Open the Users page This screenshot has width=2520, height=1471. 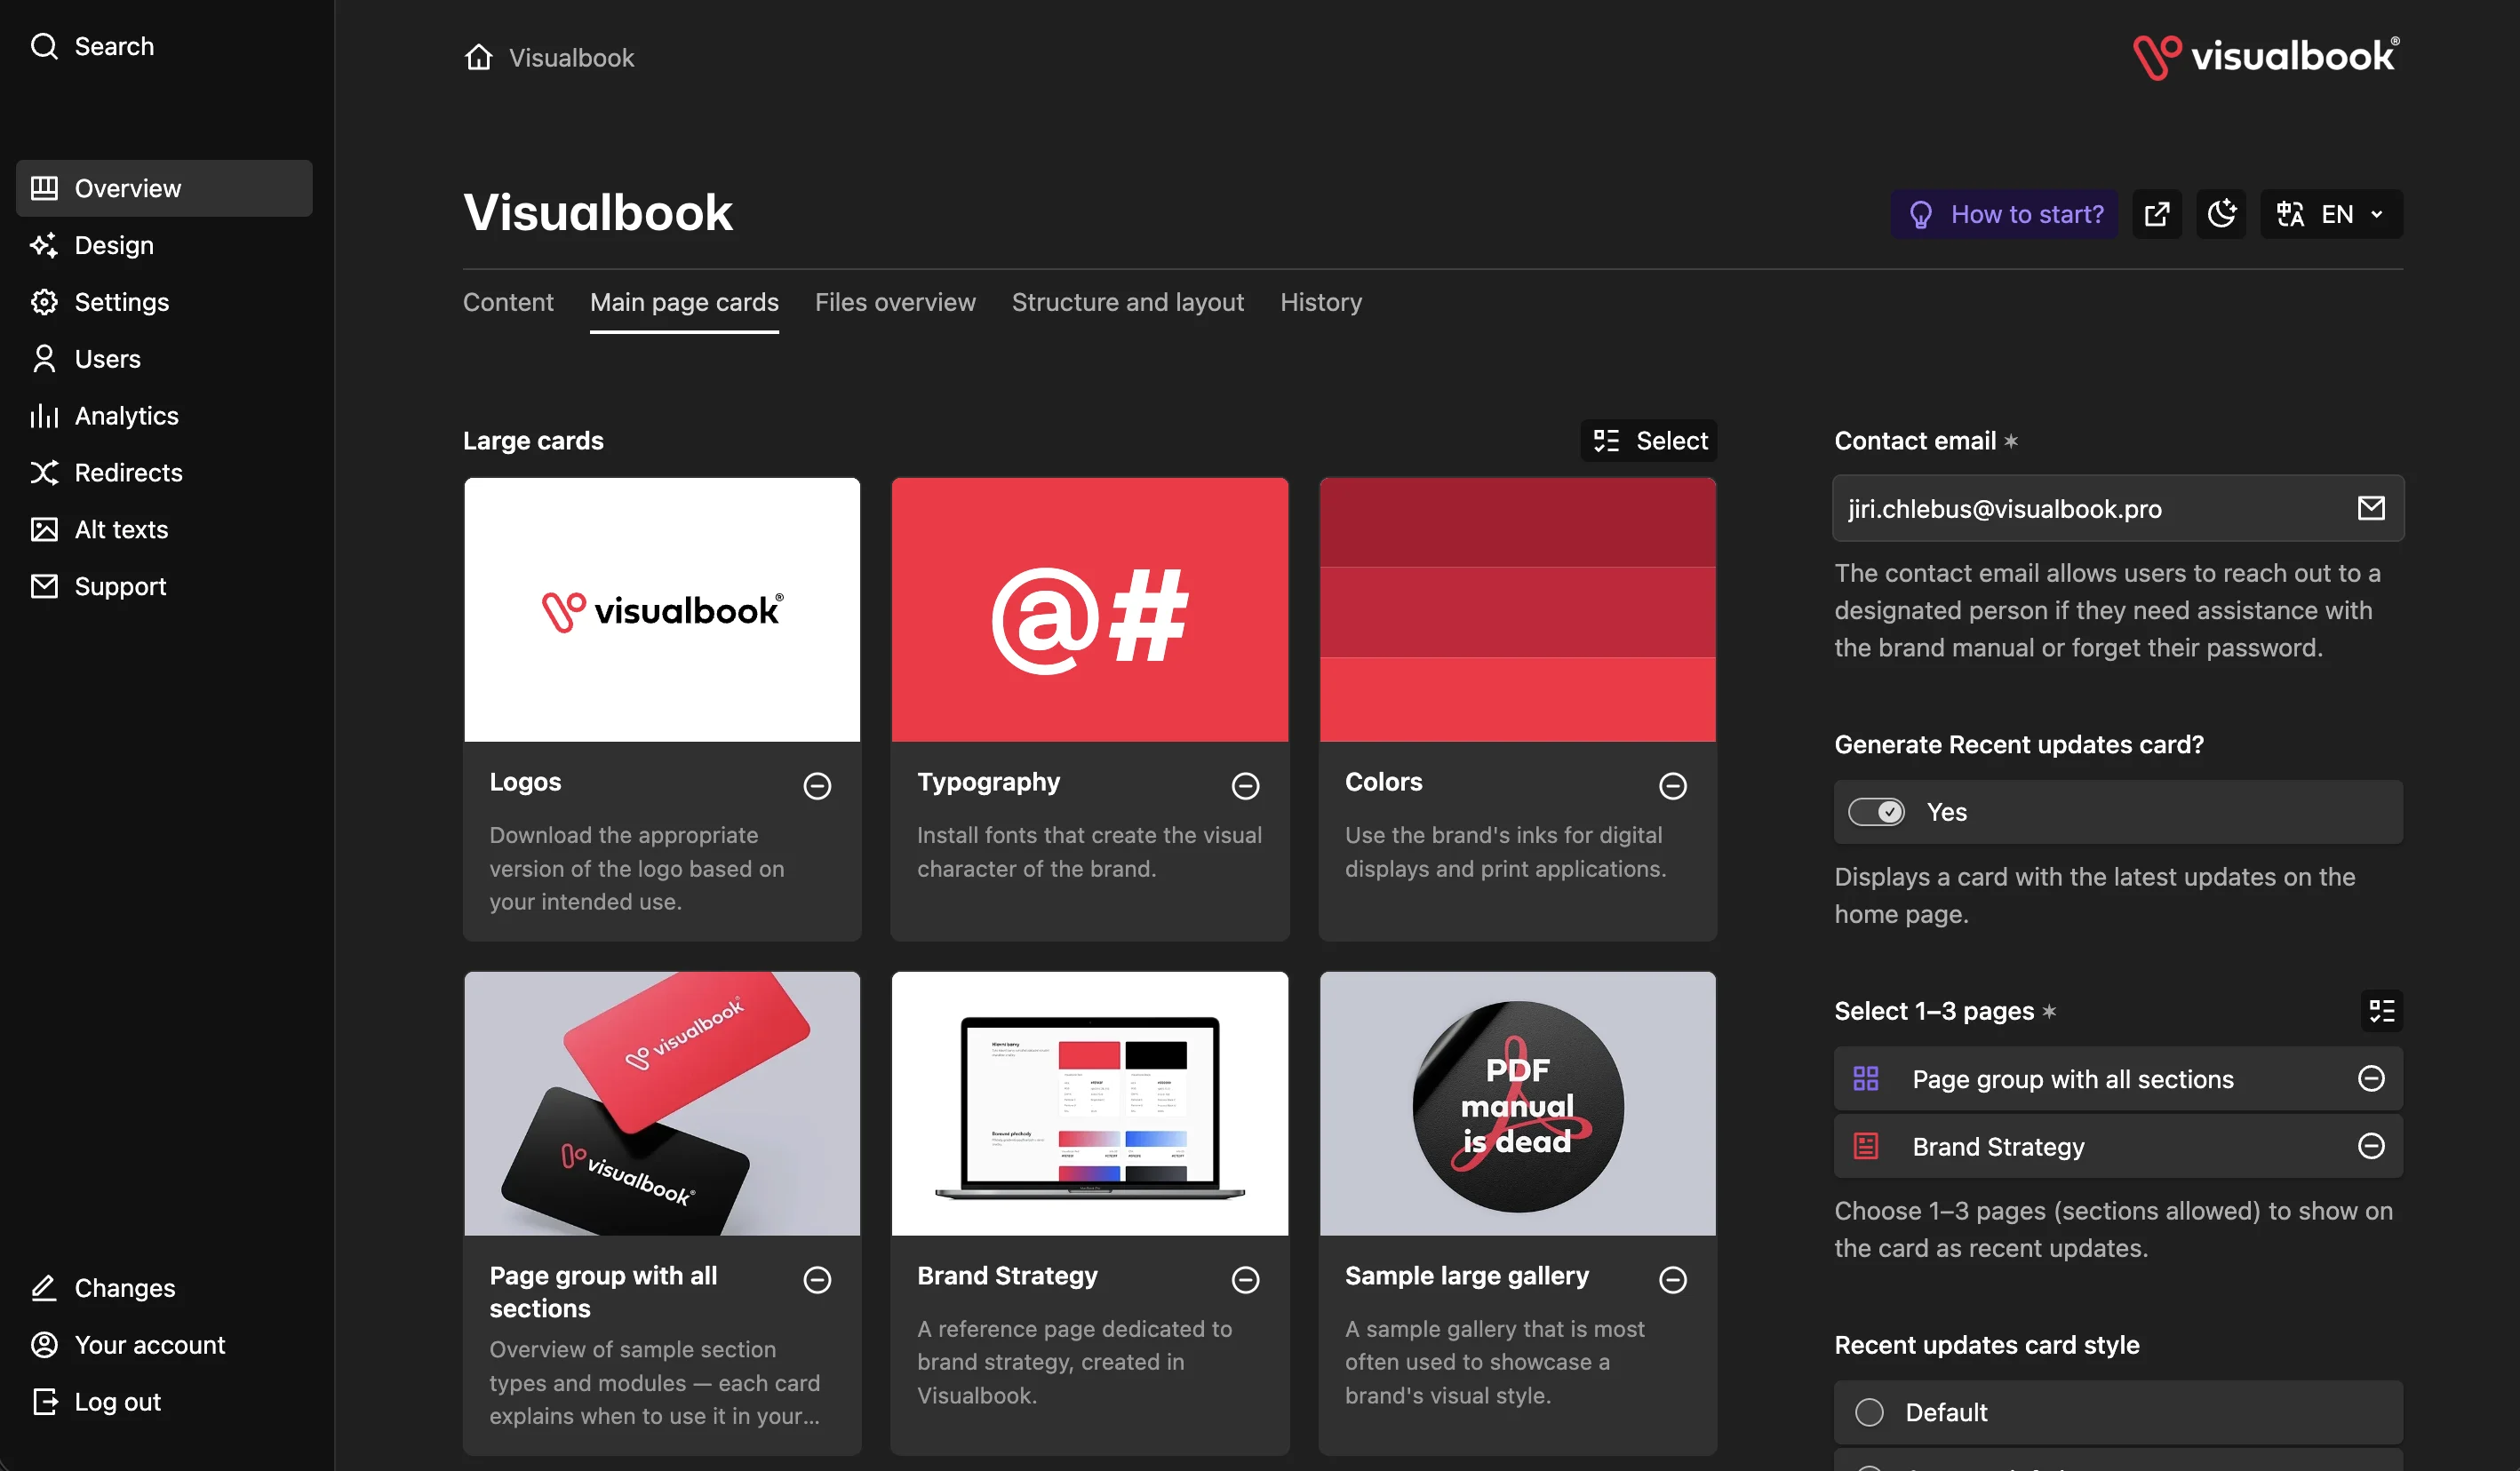pyautogui.click(x=85, y=358)
